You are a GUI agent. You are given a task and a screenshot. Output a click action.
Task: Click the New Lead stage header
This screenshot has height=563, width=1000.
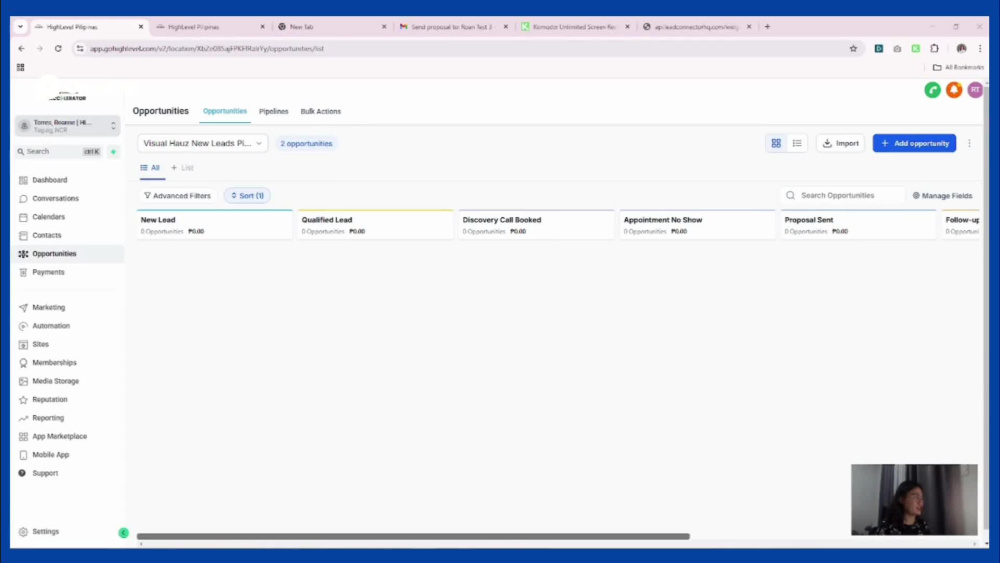pyautogui.click(x=214, y=225)
